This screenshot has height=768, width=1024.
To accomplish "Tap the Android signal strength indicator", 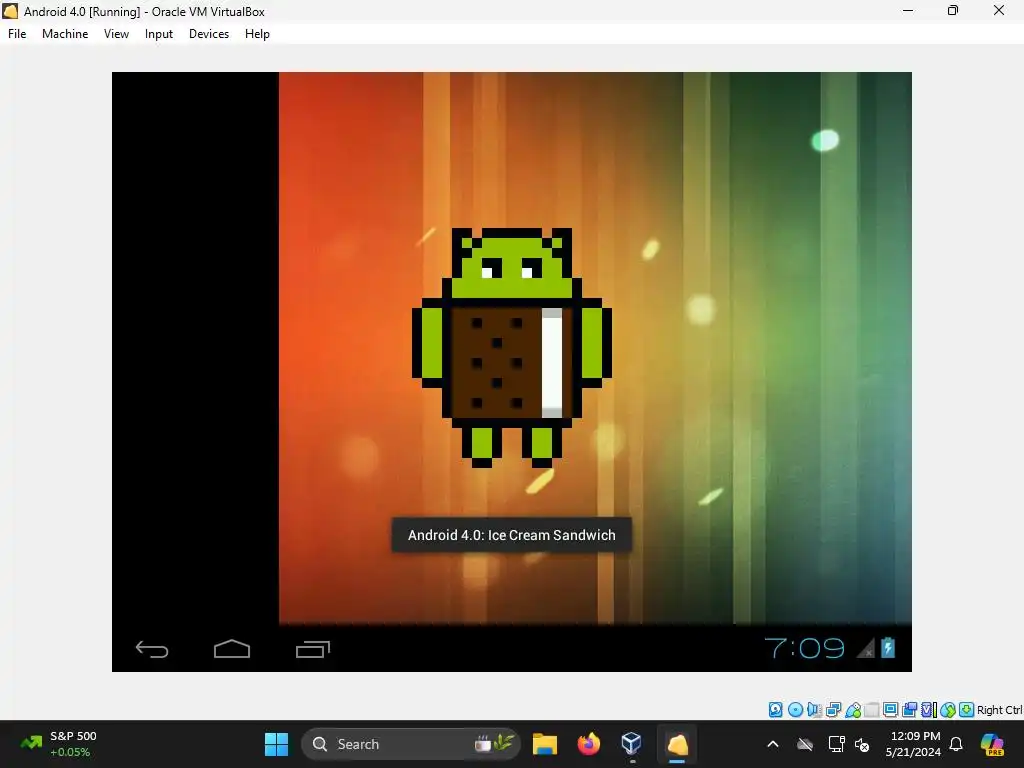I will (x=866, y=648).
